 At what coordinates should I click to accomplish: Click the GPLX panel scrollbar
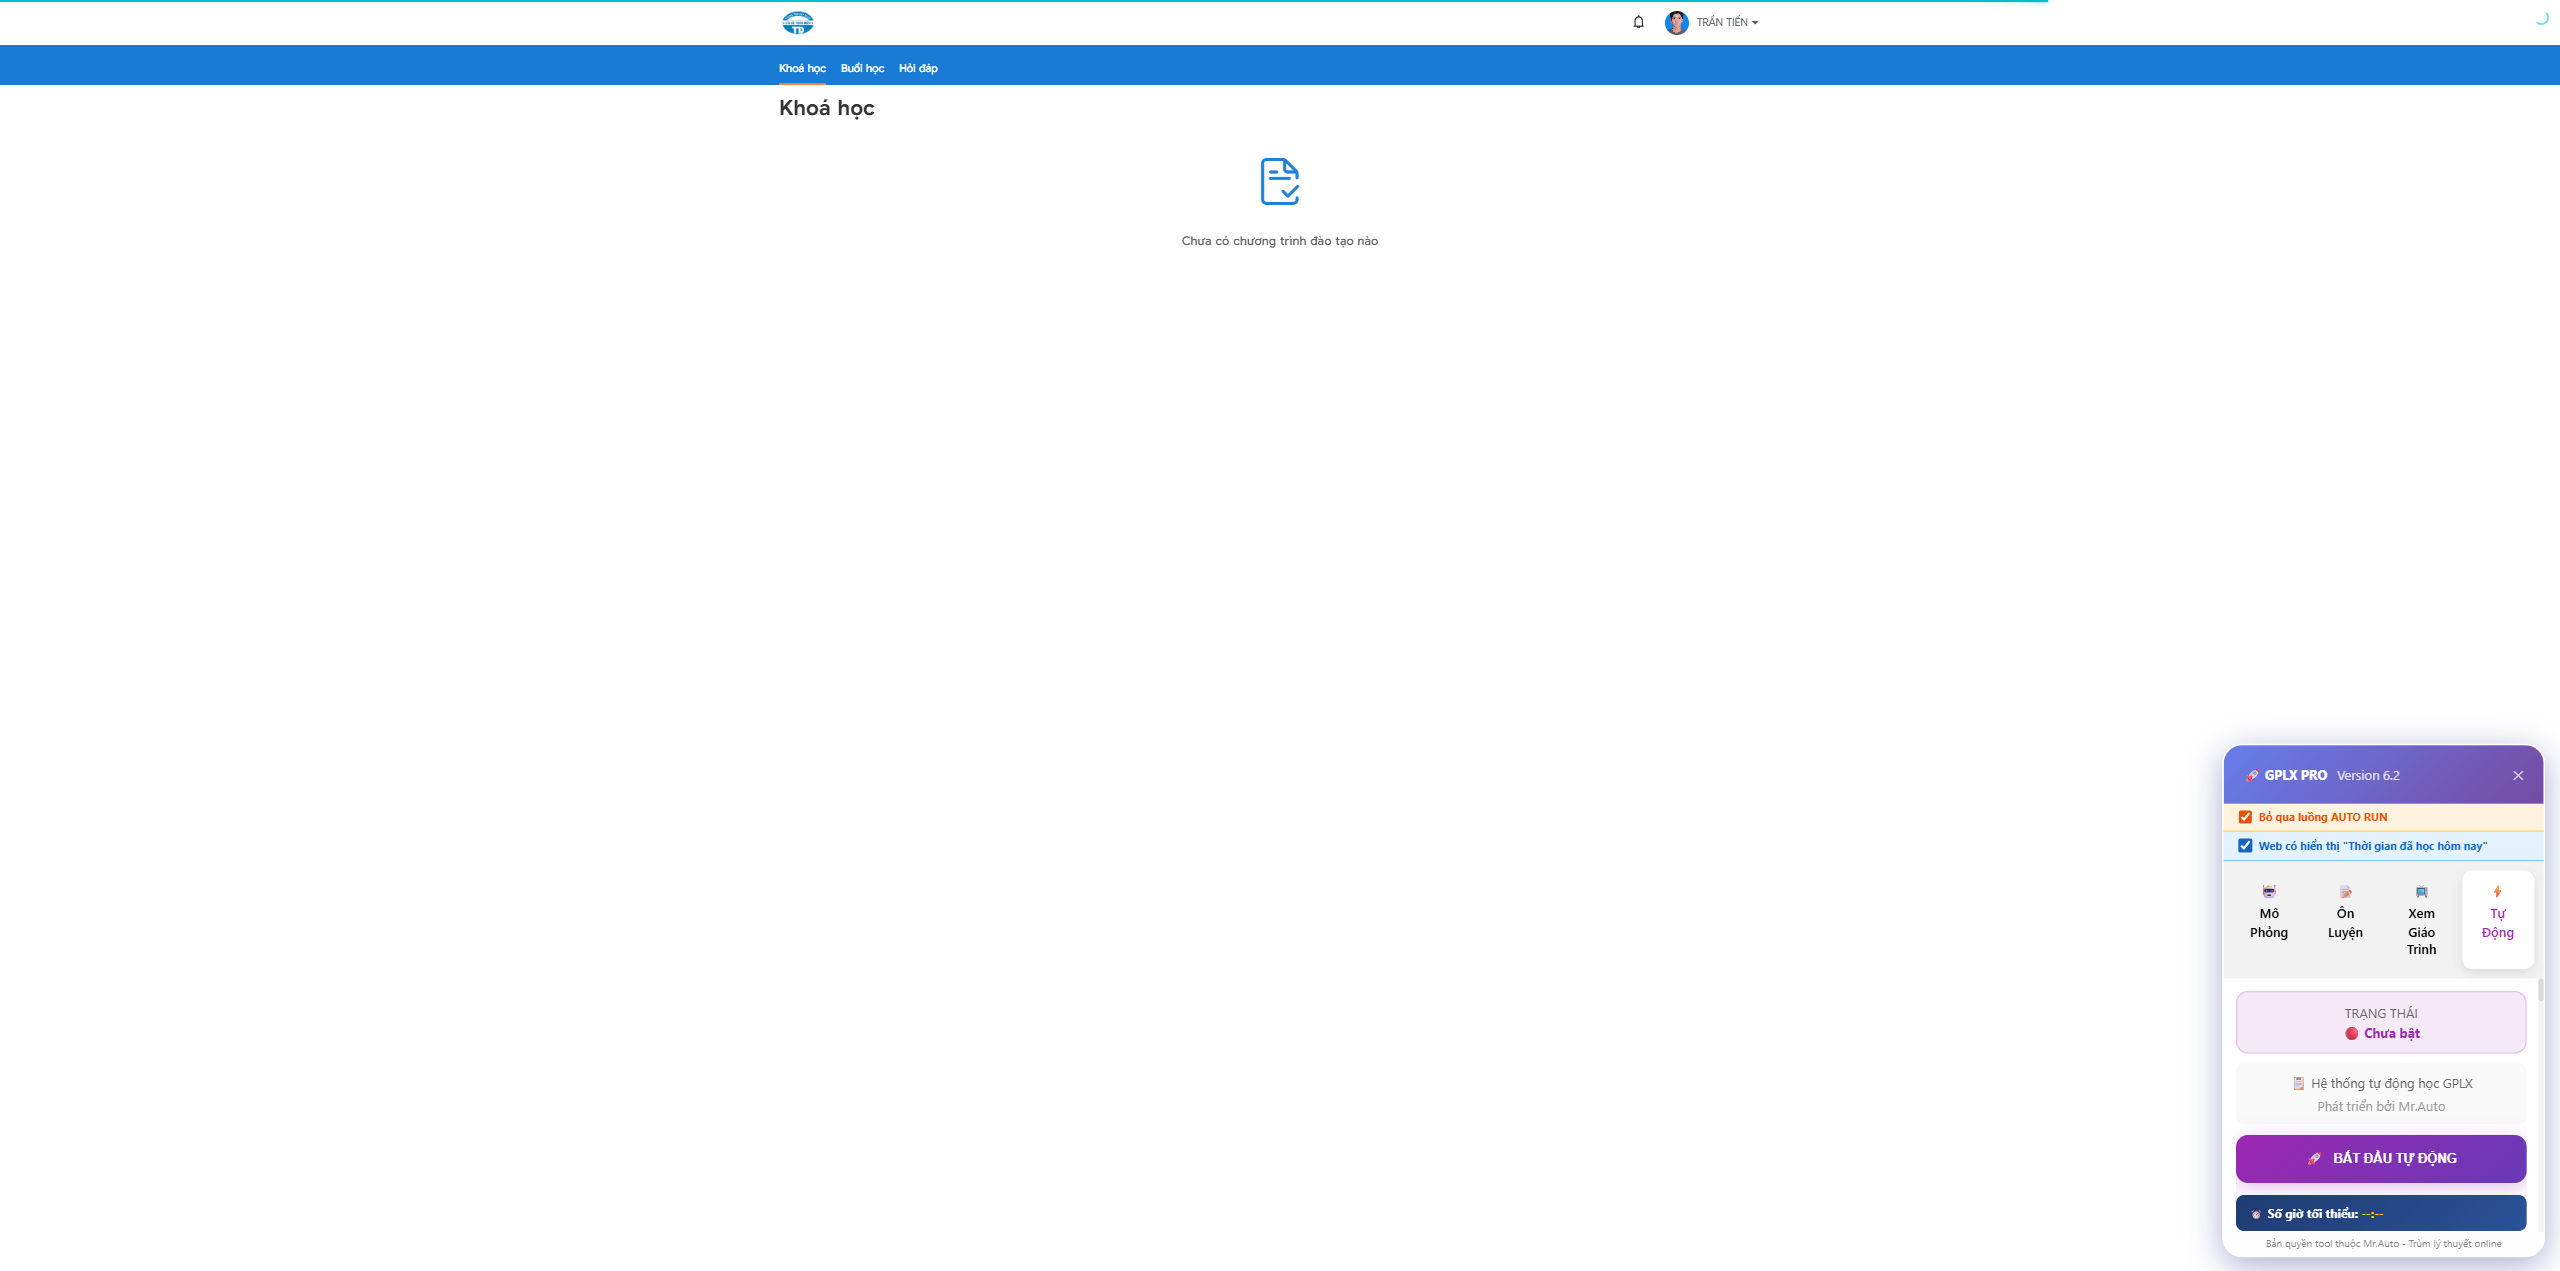[x=2540, y=991]
